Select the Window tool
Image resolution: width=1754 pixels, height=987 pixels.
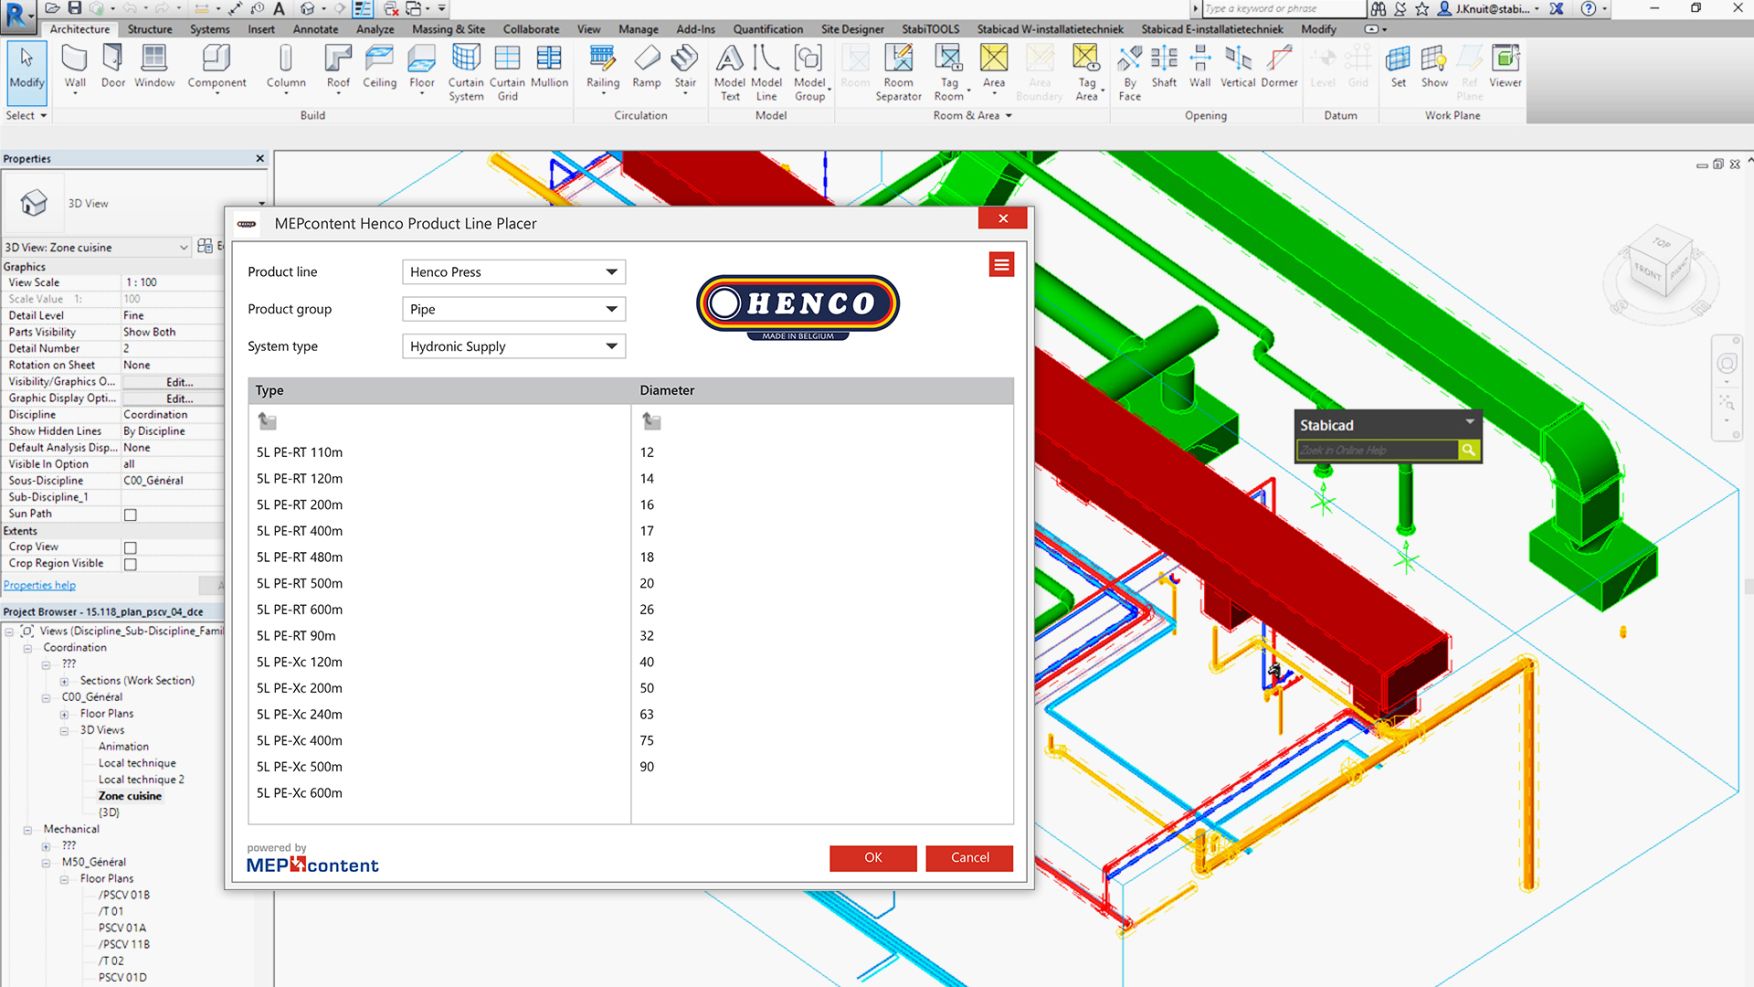[154, 68]
